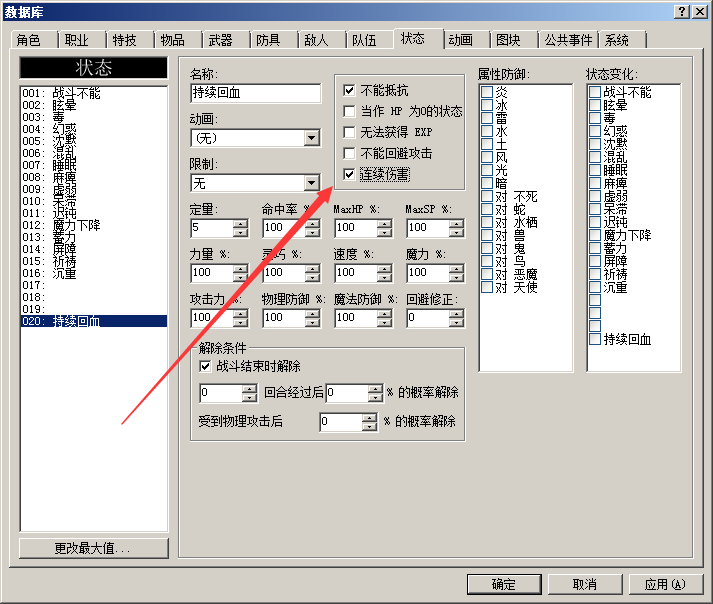Open the 动画 dropdown arrow
Image resolution: width=713 pixels, height=604 pixels.
(x=312, y=138)
